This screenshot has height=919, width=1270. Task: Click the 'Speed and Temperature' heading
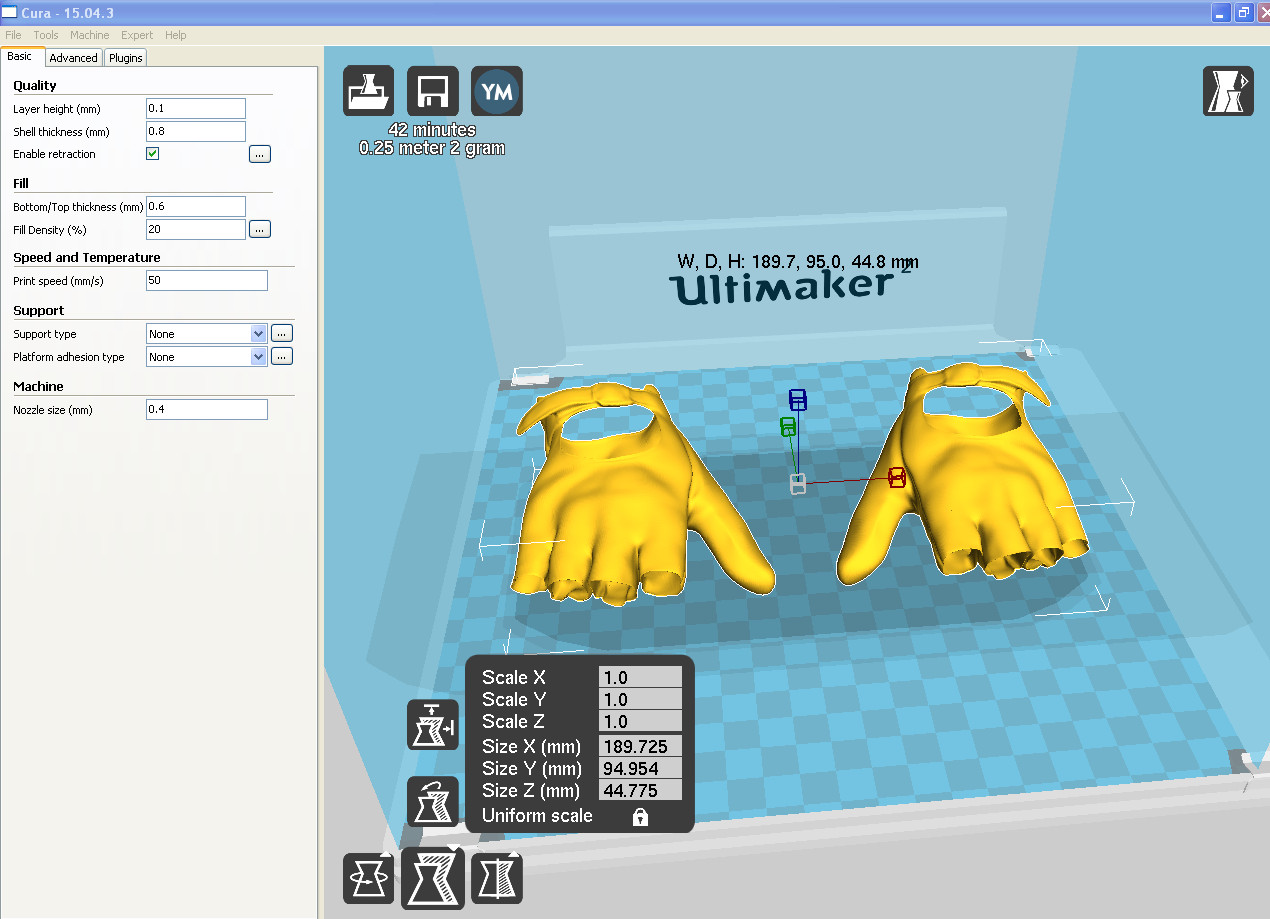coord(87,257)
